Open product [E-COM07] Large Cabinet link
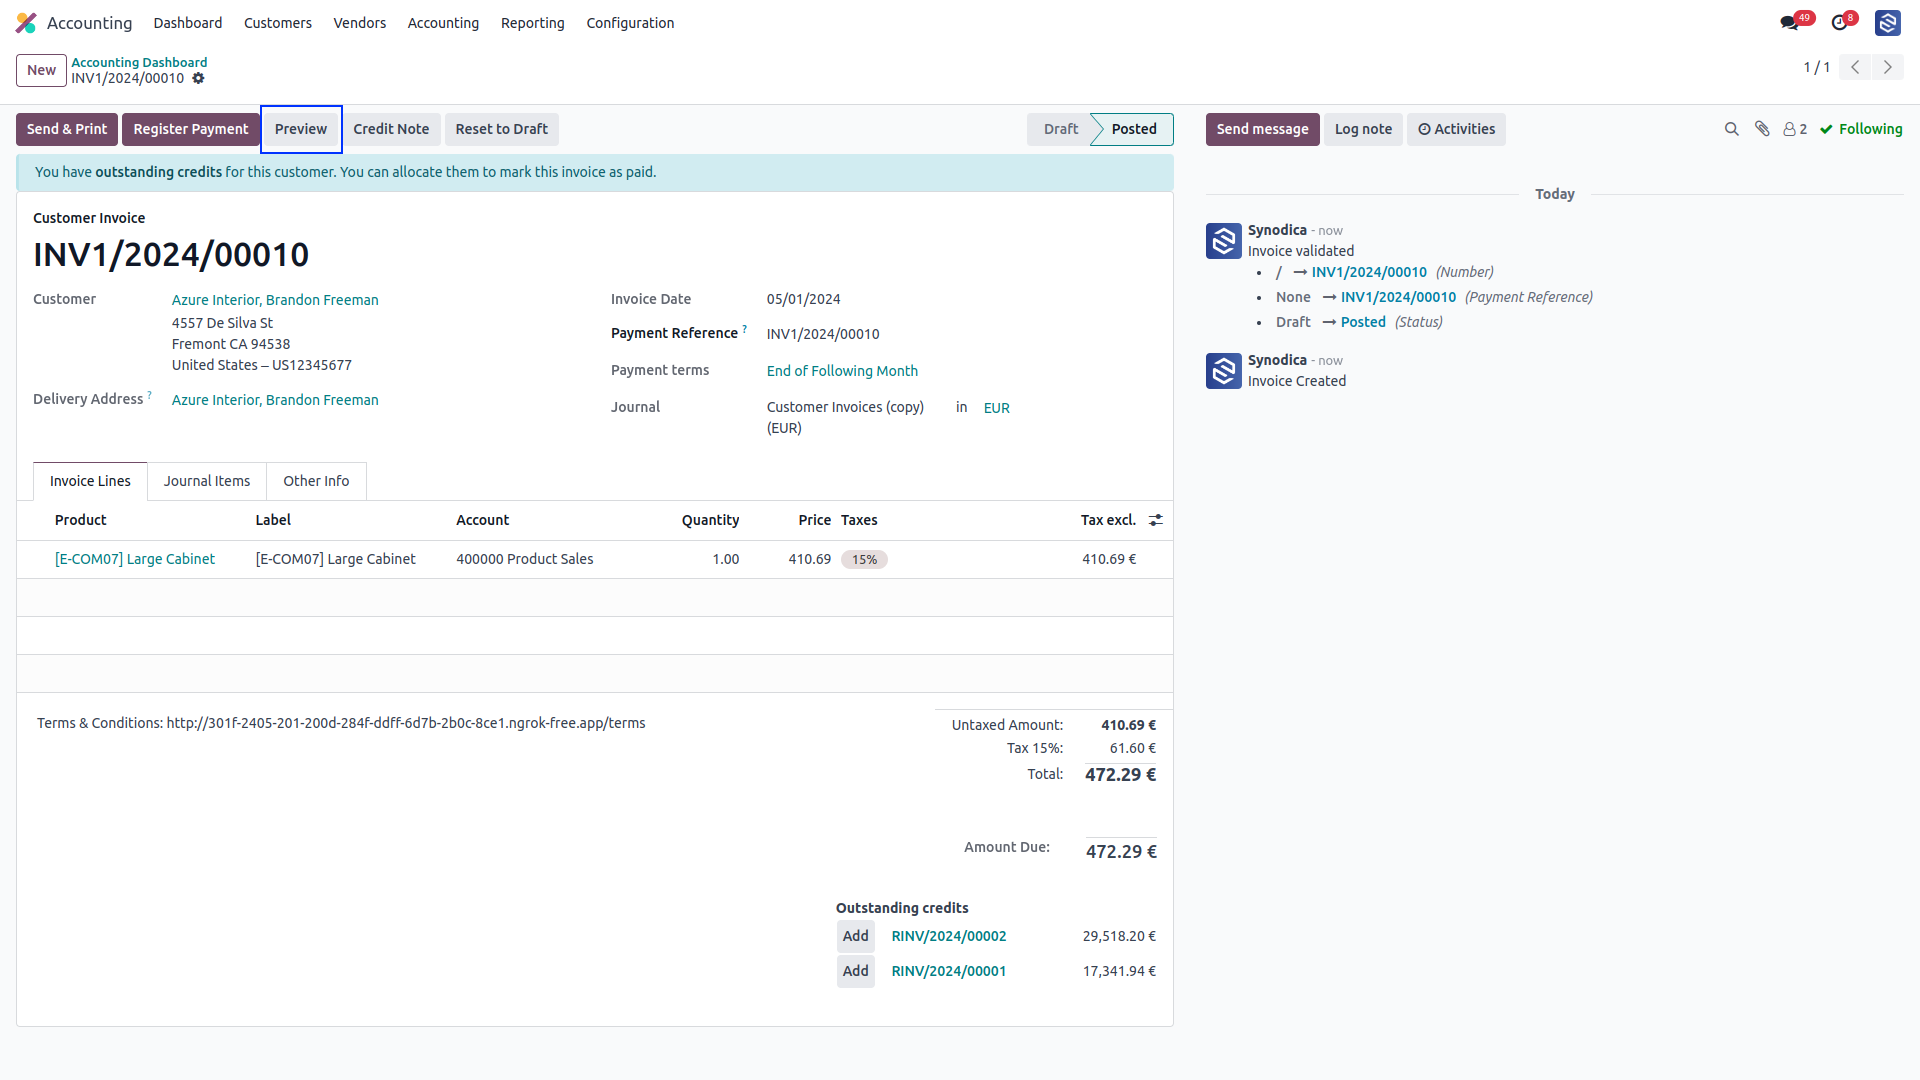This screenshot has height=1080, width=1920. [135, 559]
